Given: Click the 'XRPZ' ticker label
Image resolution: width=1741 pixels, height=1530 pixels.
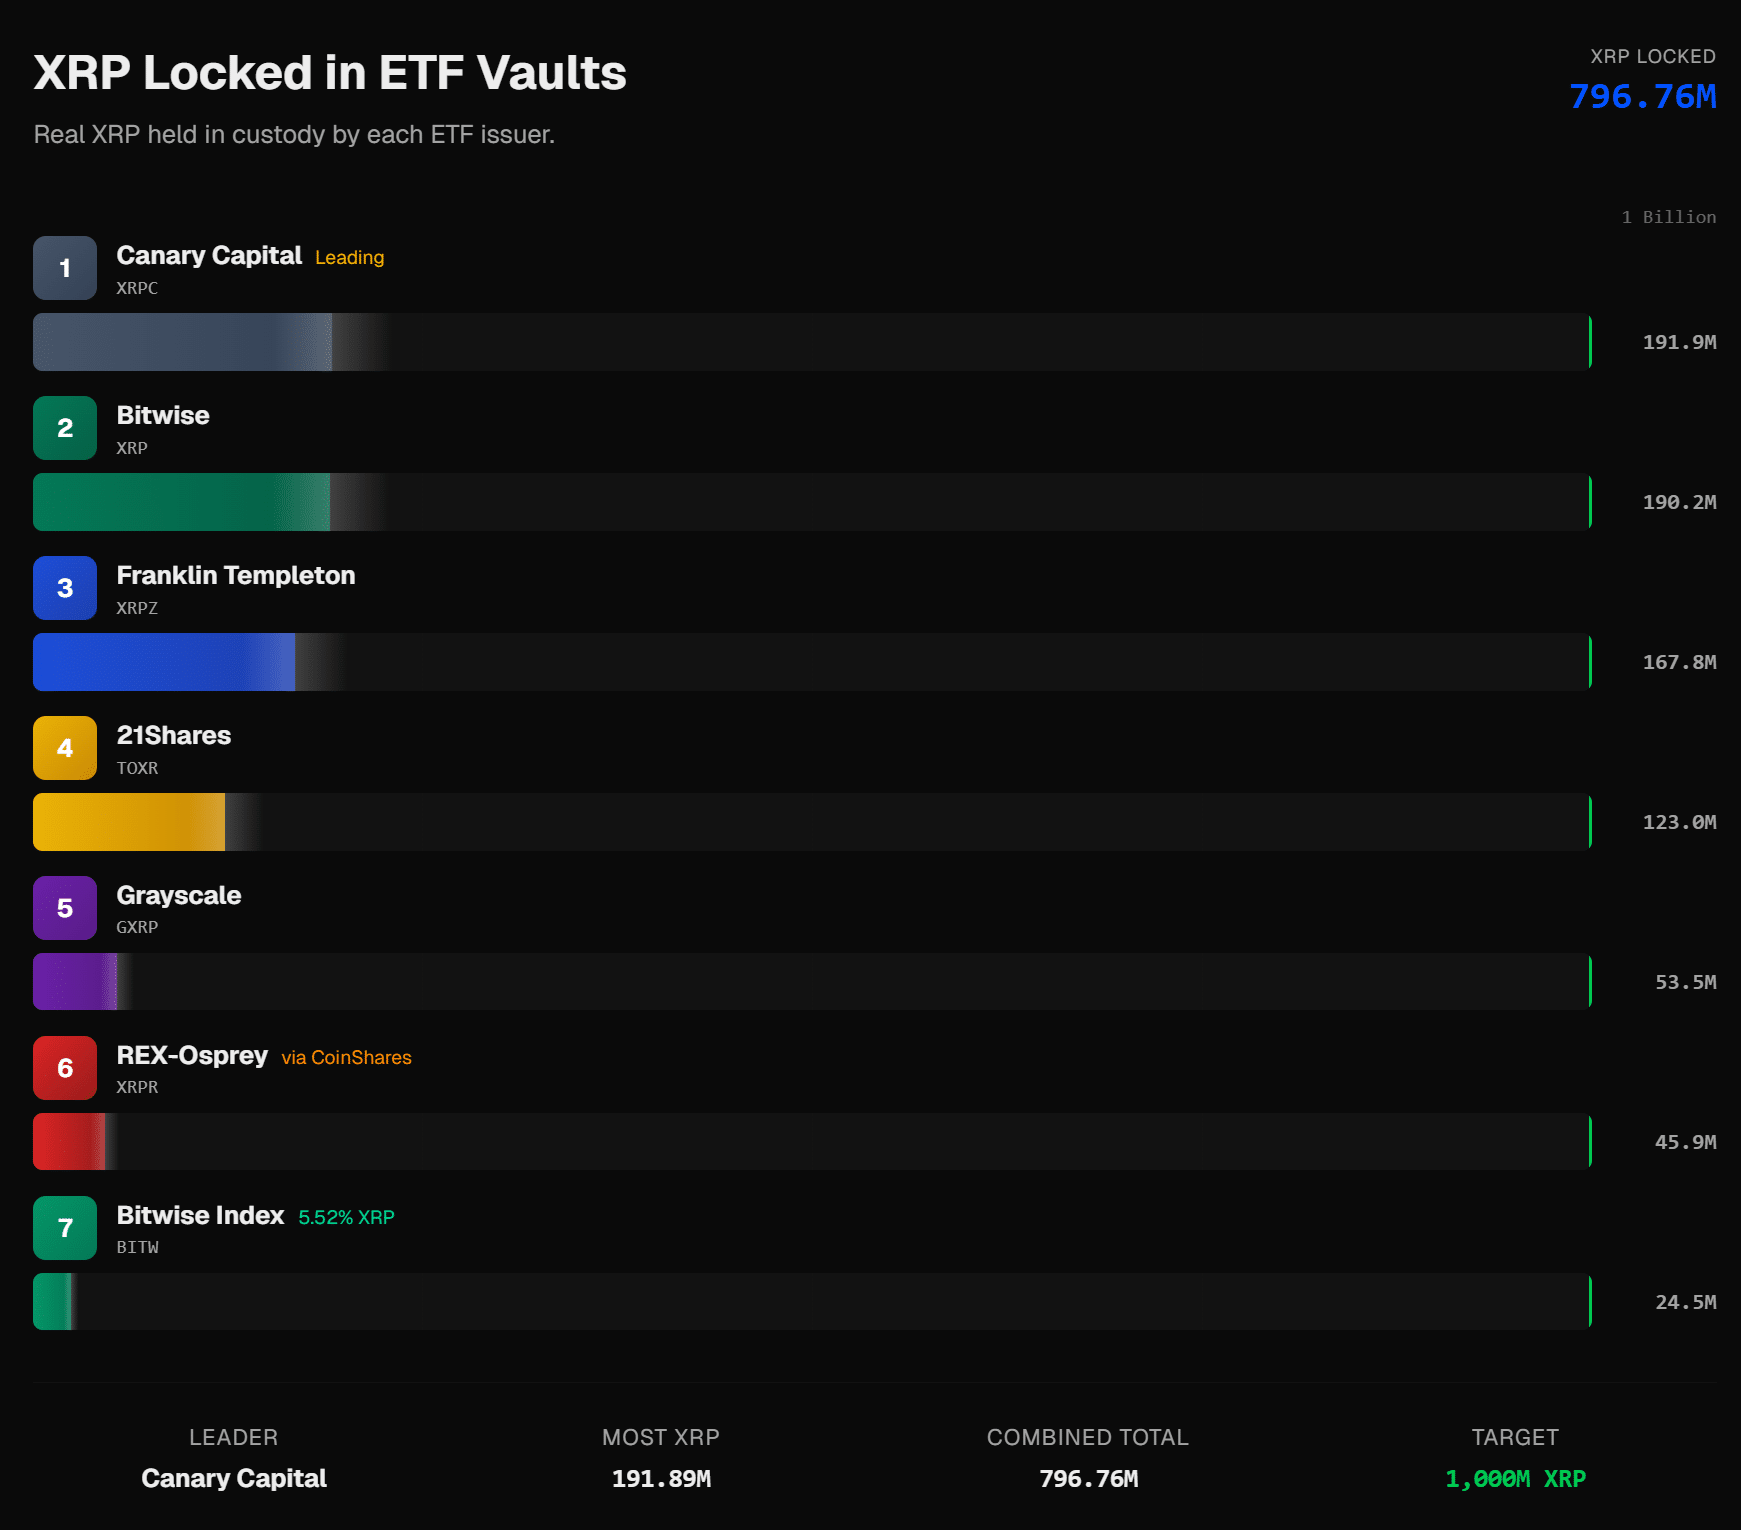Looking at the screenshot, I should coord(137,608).
